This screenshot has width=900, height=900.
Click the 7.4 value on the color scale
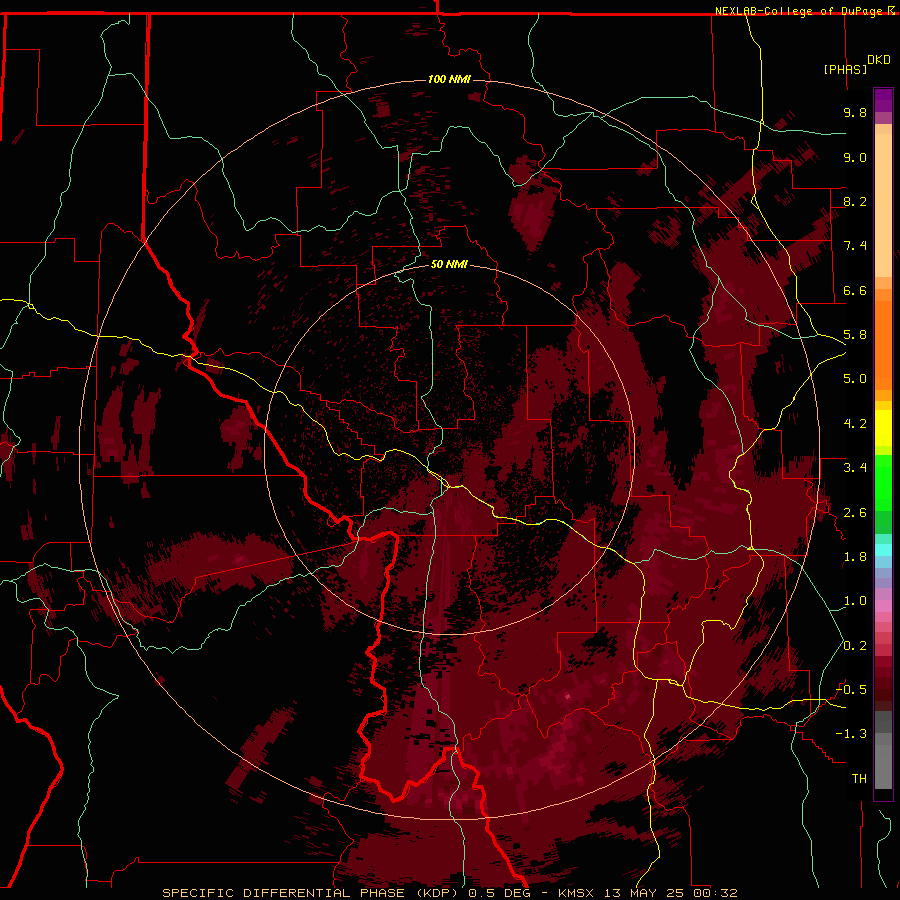855,246
